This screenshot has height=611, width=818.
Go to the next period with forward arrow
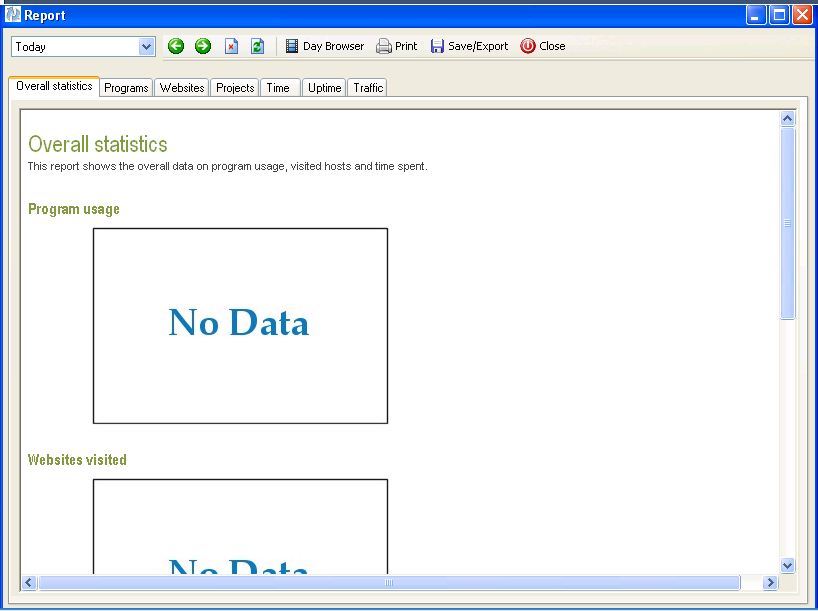(x=203, y=46)
